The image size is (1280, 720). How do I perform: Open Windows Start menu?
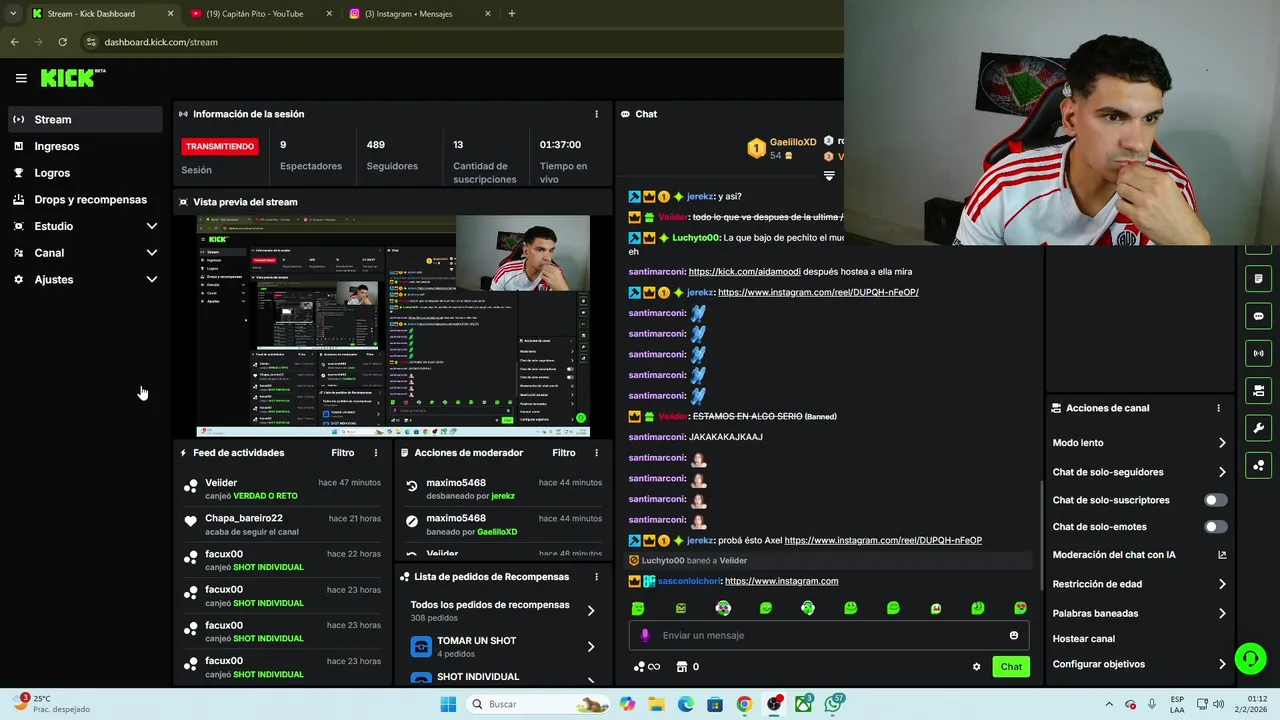[x=448, y=704]
